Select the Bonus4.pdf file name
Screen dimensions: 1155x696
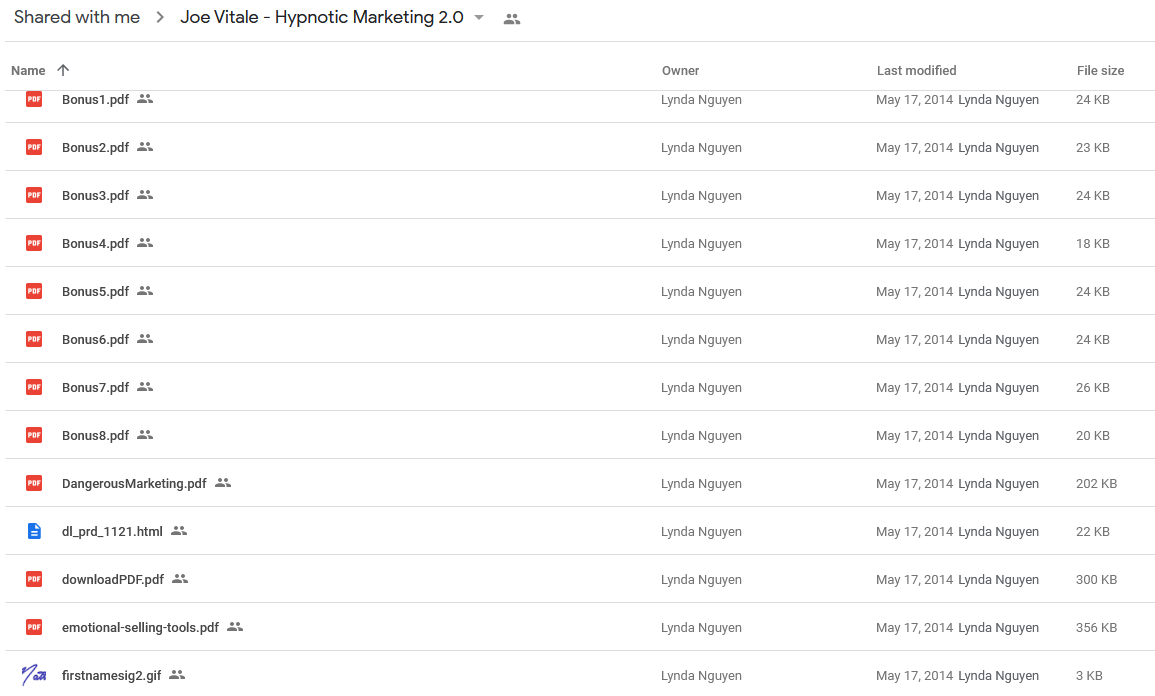point(96,243)
